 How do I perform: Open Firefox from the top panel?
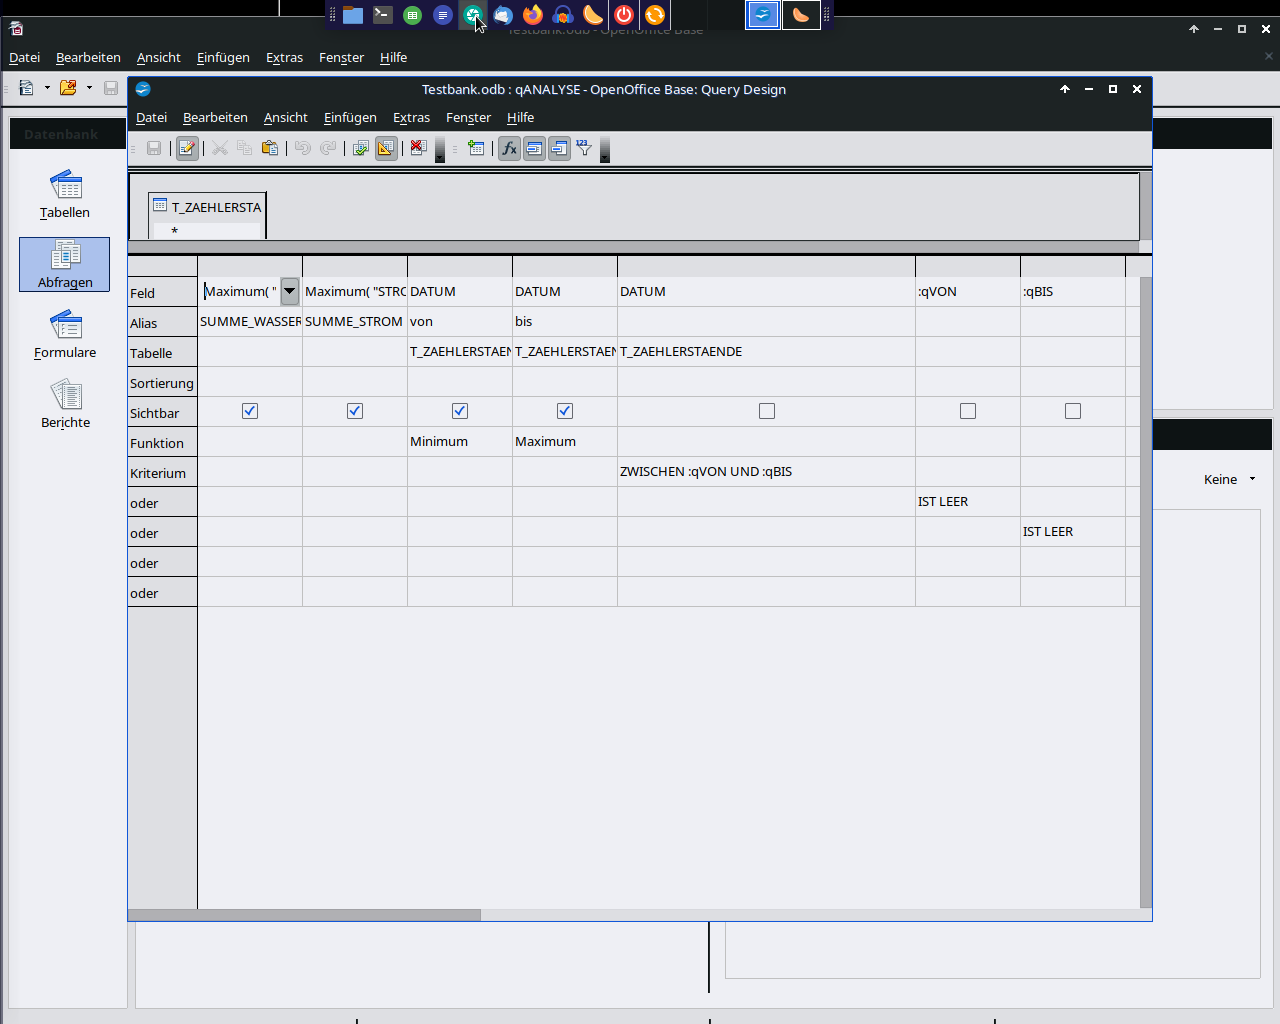pos(533,15)
